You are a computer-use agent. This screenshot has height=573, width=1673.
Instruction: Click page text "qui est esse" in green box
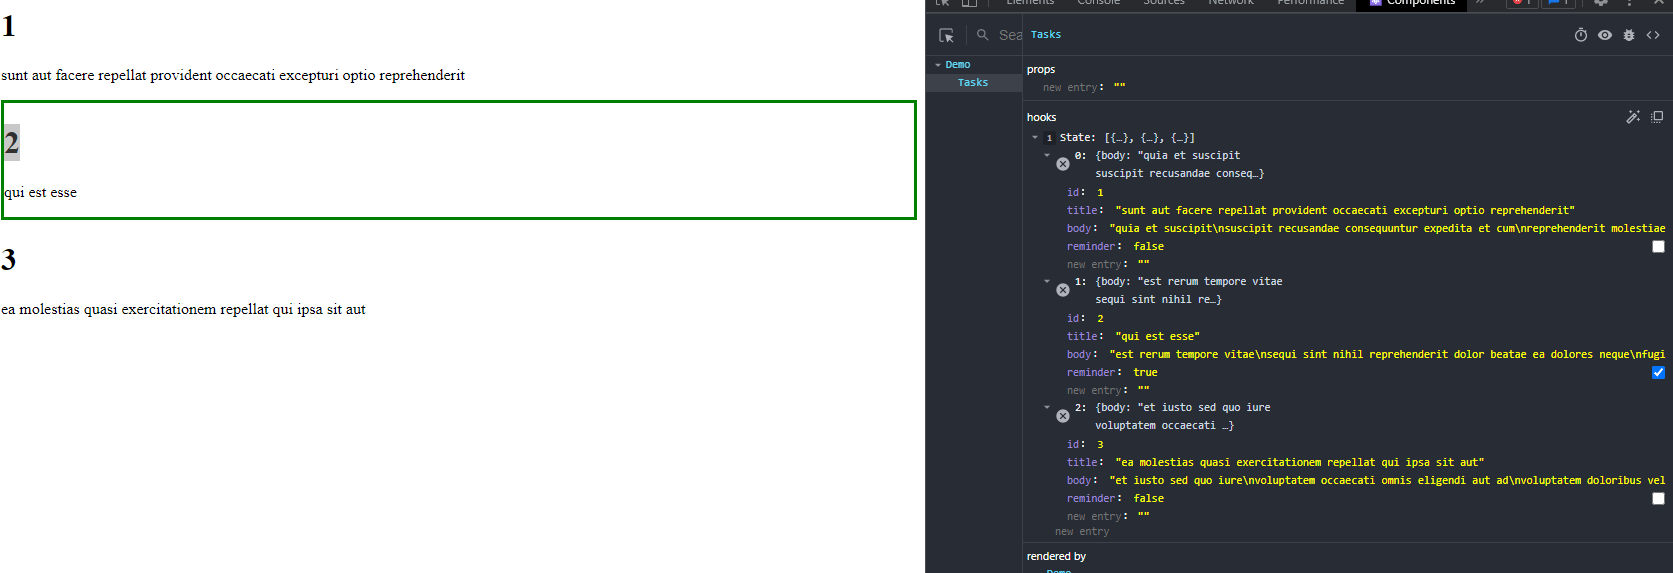coord(40,192)
